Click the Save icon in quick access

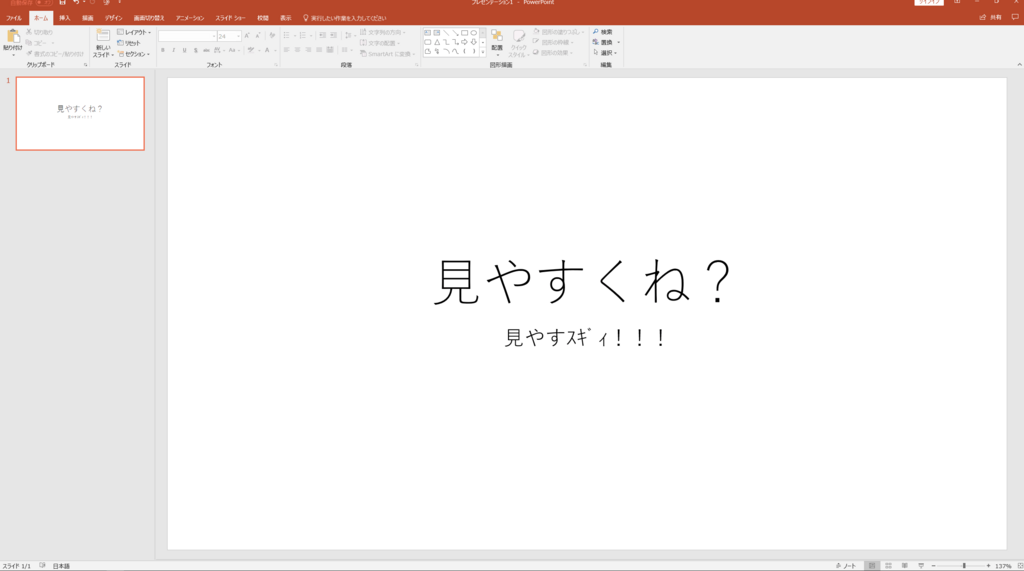click(x=63, y=3)
